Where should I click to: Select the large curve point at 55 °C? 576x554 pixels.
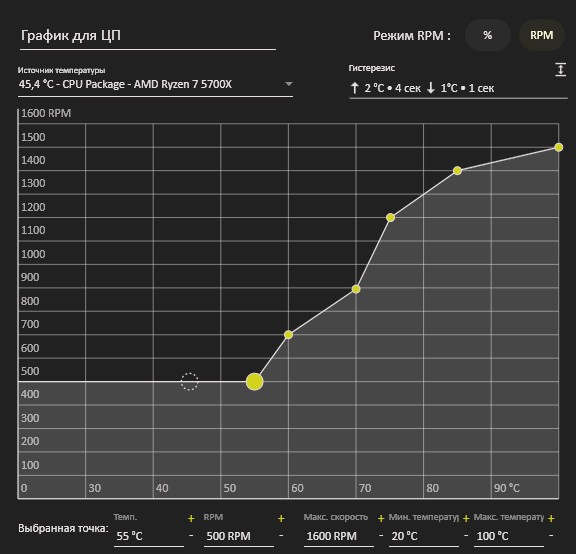click(x=255, y=382)
